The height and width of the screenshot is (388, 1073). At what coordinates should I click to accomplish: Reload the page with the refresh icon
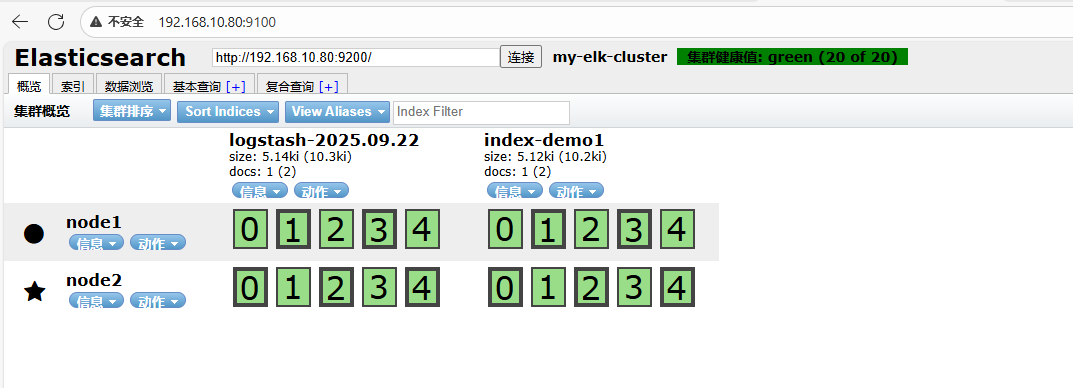(x=56, y=22)
